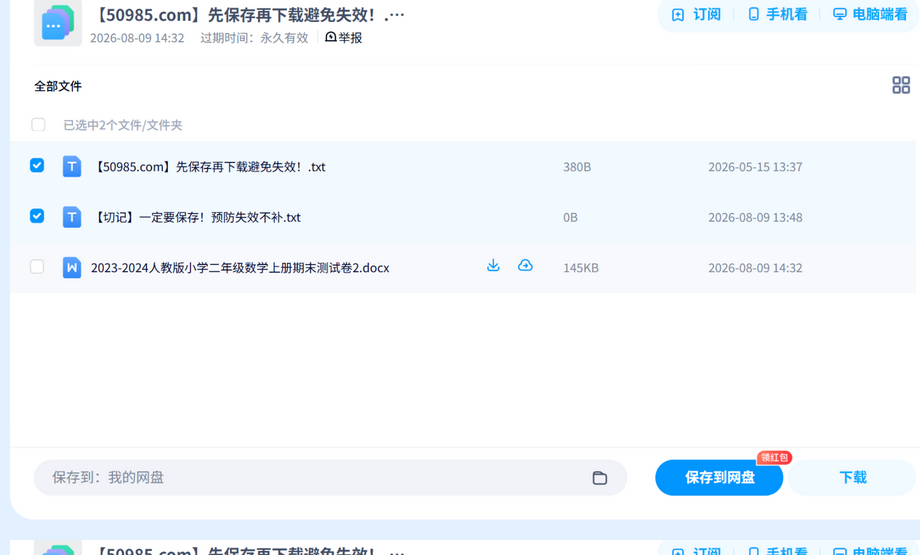Toggle the select-all files checkbox
Screen dimensions: 920x555
point(38,124)
